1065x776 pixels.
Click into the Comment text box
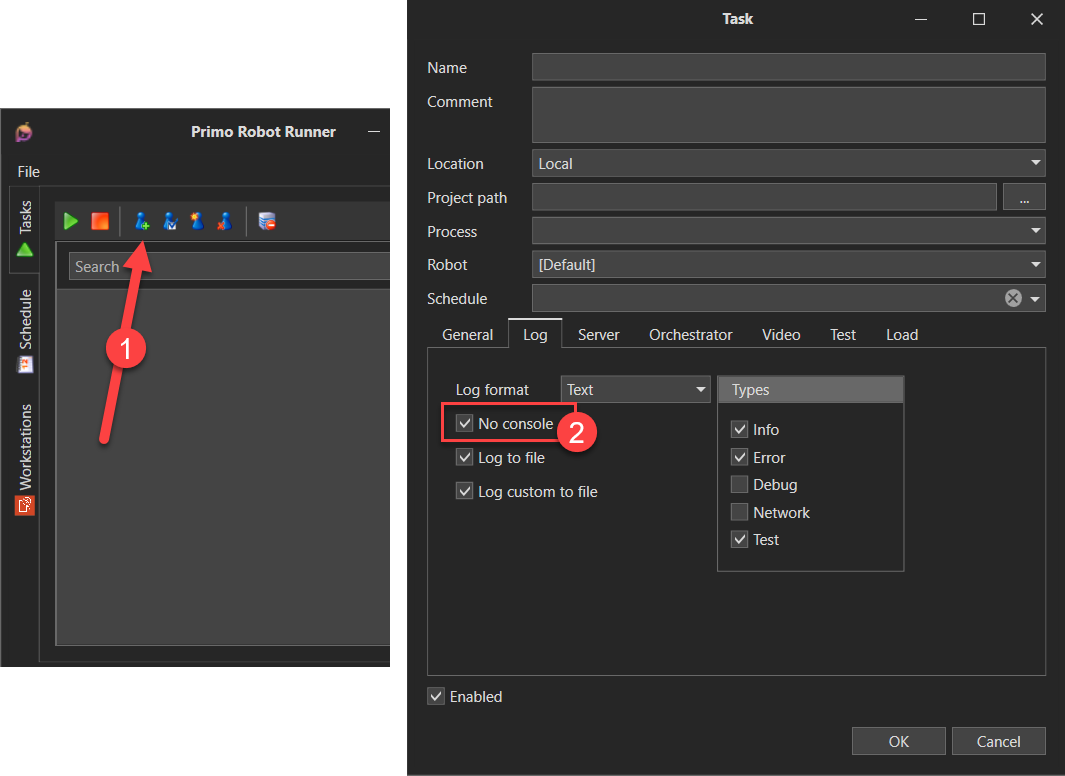[788, 115]
